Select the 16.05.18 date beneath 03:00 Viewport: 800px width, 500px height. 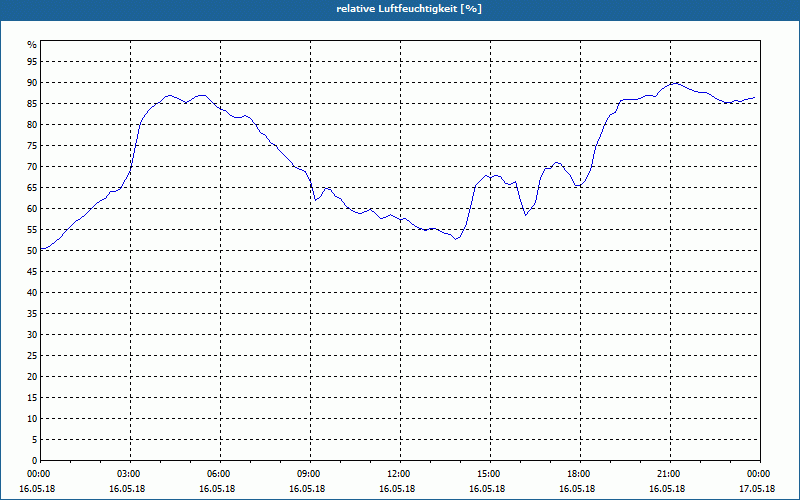coord(127,489)
